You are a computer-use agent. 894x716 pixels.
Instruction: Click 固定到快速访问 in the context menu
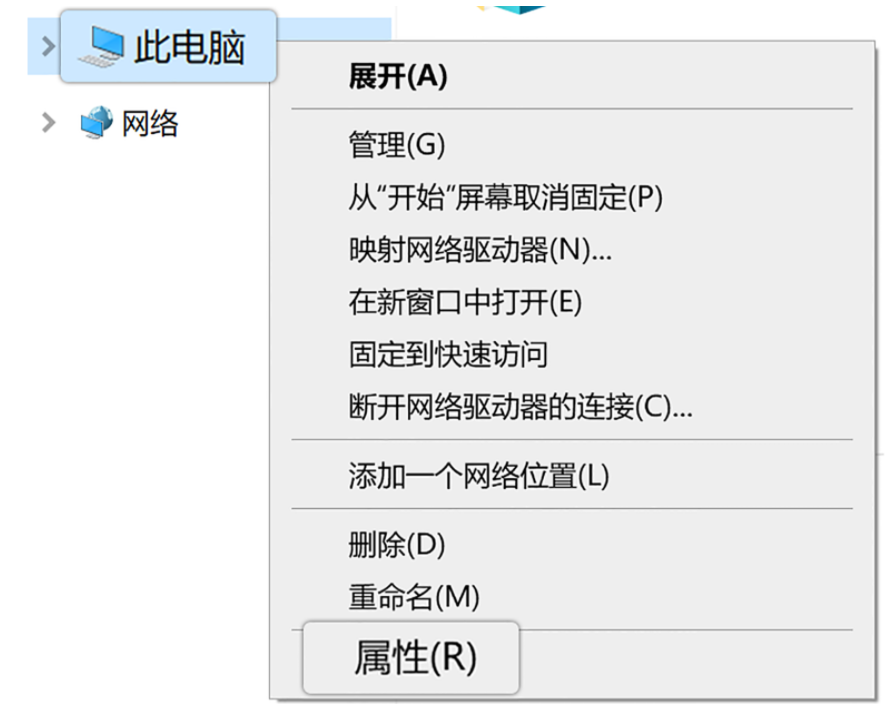[x=448, y=354]
